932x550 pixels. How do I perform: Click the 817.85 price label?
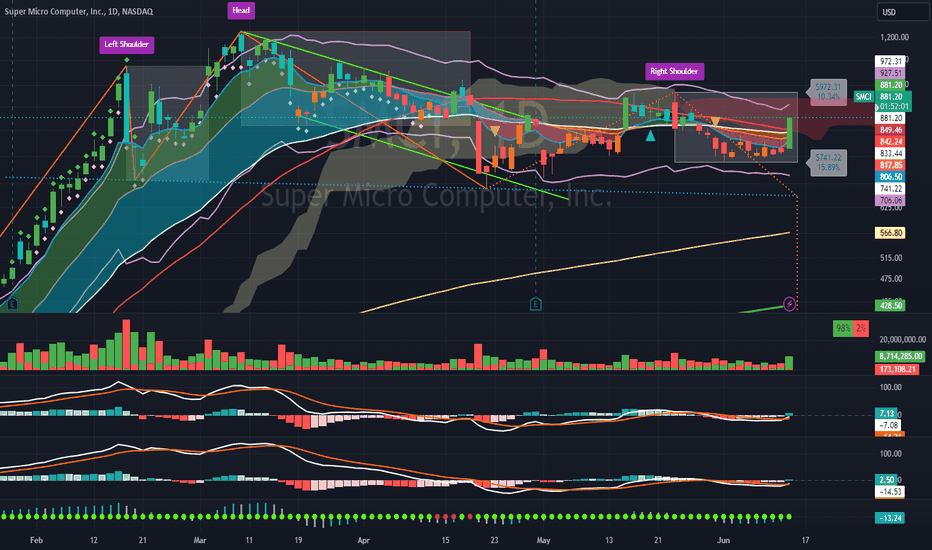click(x=890, y=165)
